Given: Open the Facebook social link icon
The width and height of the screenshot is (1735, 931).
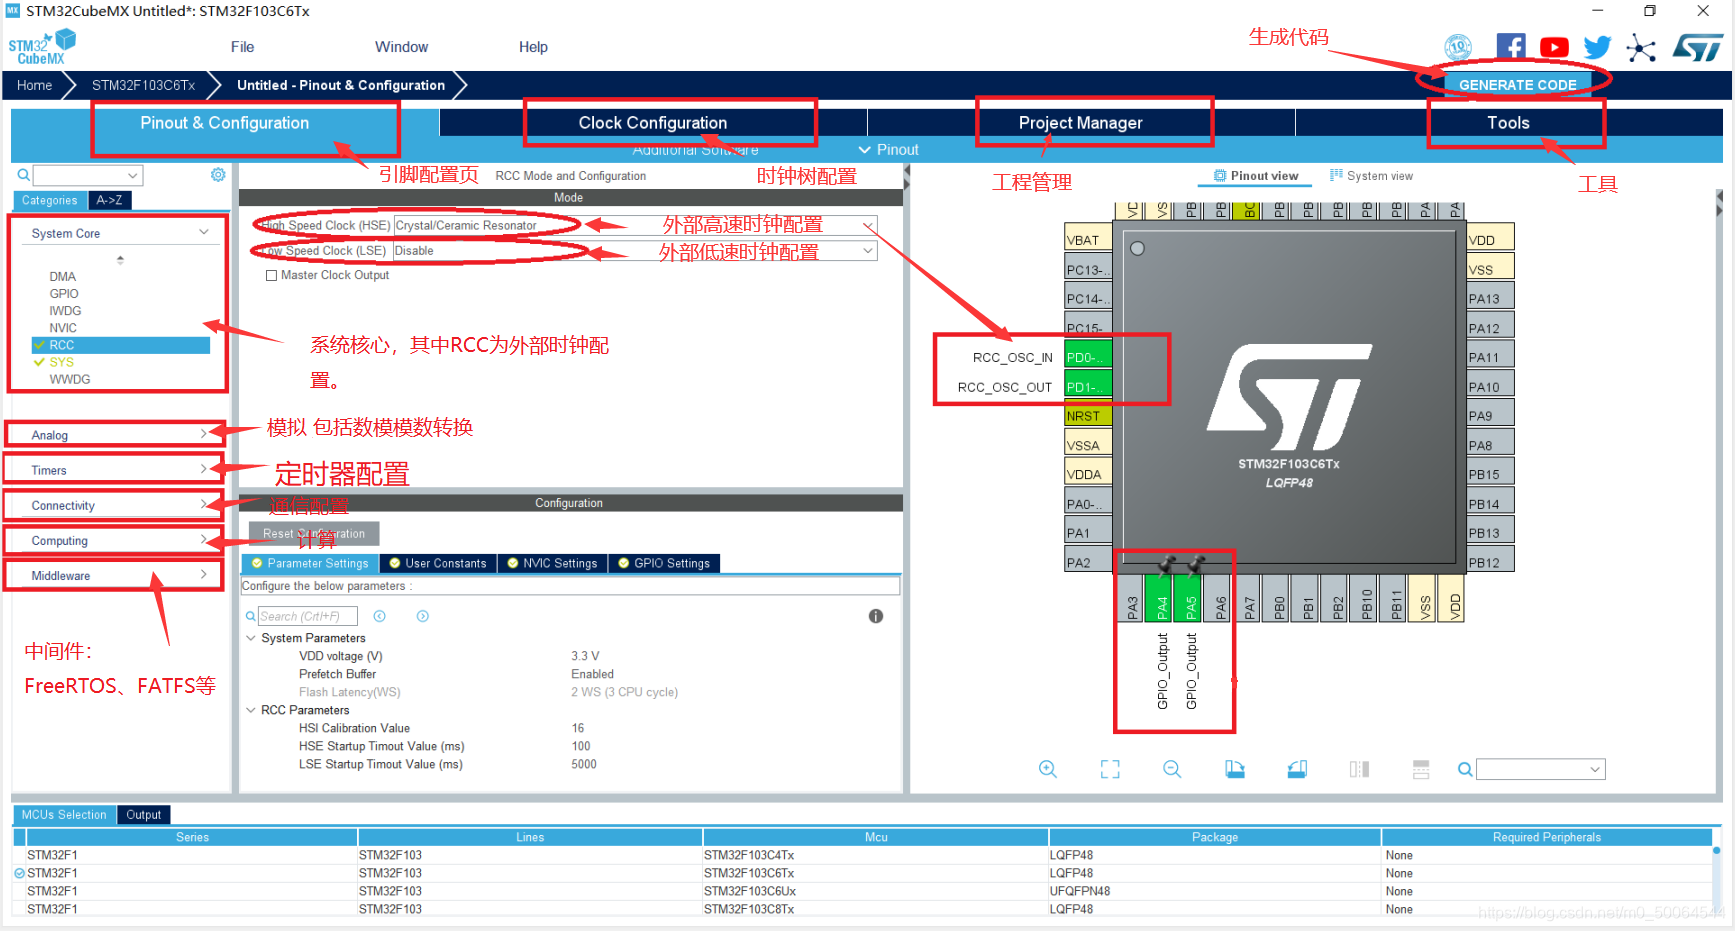Looking at the screenshot, I should click(x=1510, y=47).
